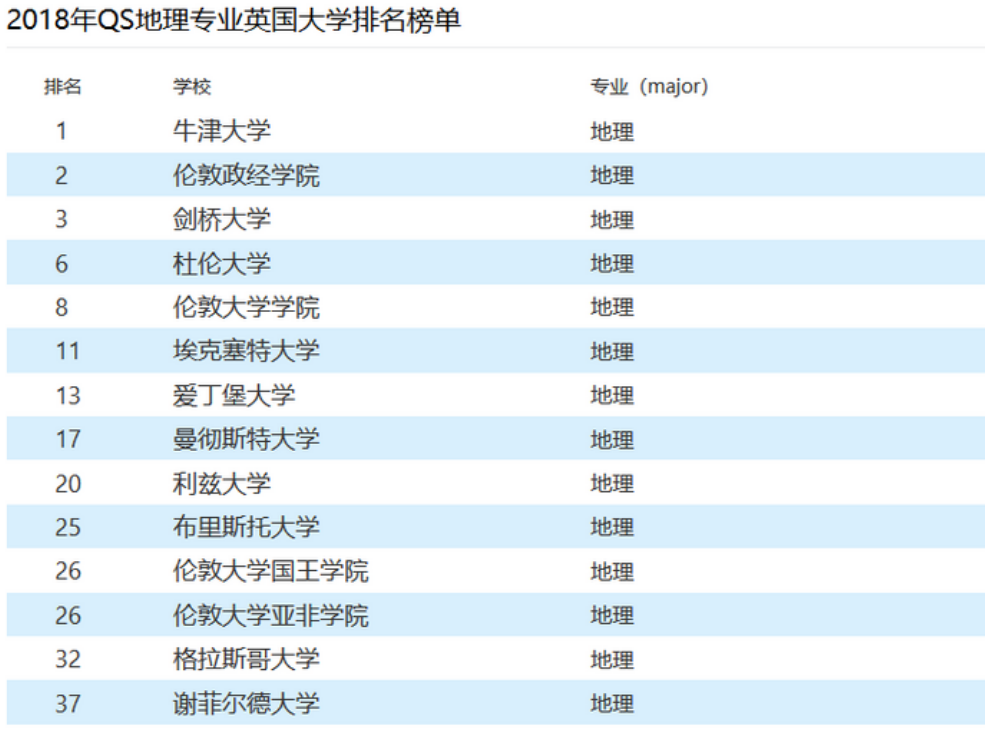This screenshot has width=985, height=730.
Task: Click 地理 major in 伦敦政经学院 row
Action: click(612, 175)
